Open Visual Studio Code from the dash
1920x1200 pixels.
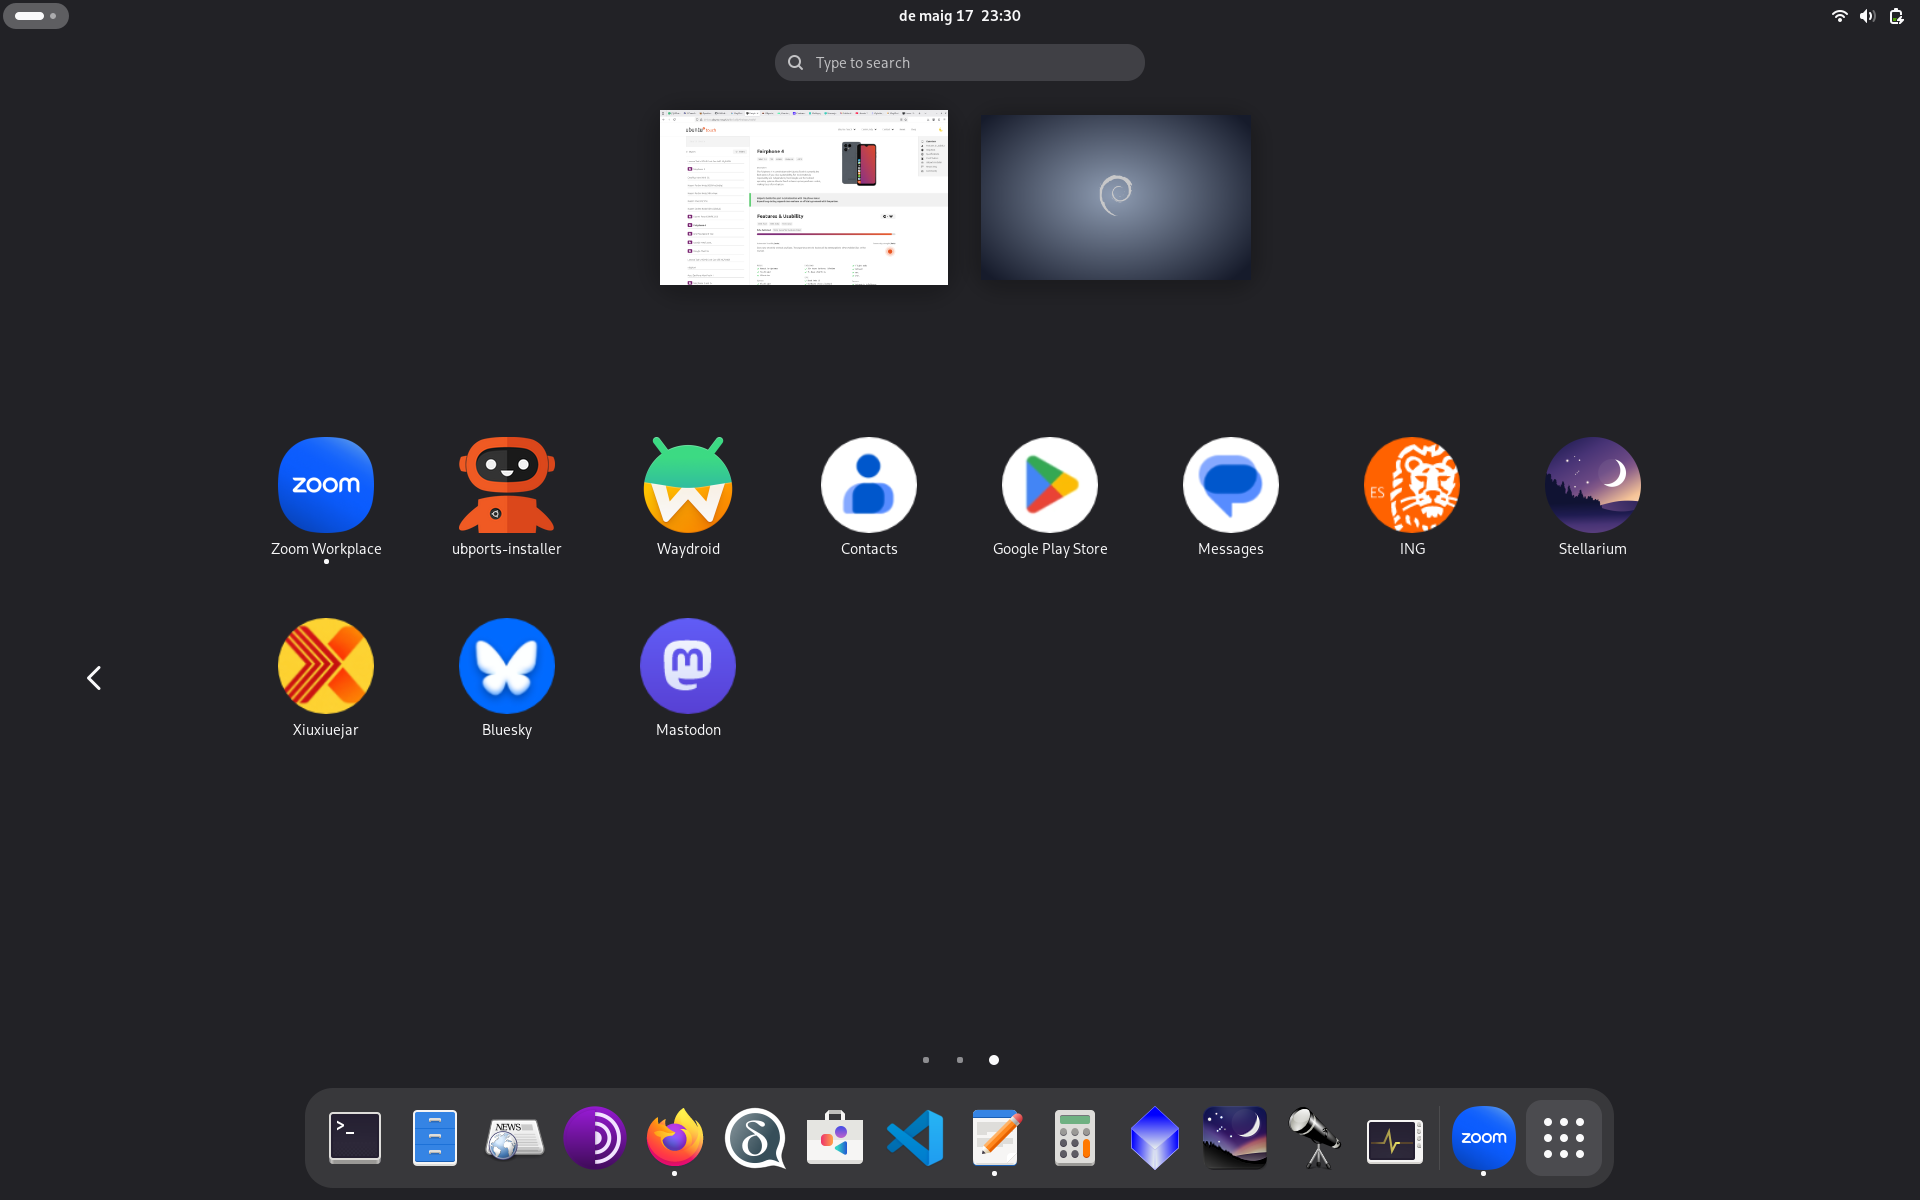coord(915,1138)
